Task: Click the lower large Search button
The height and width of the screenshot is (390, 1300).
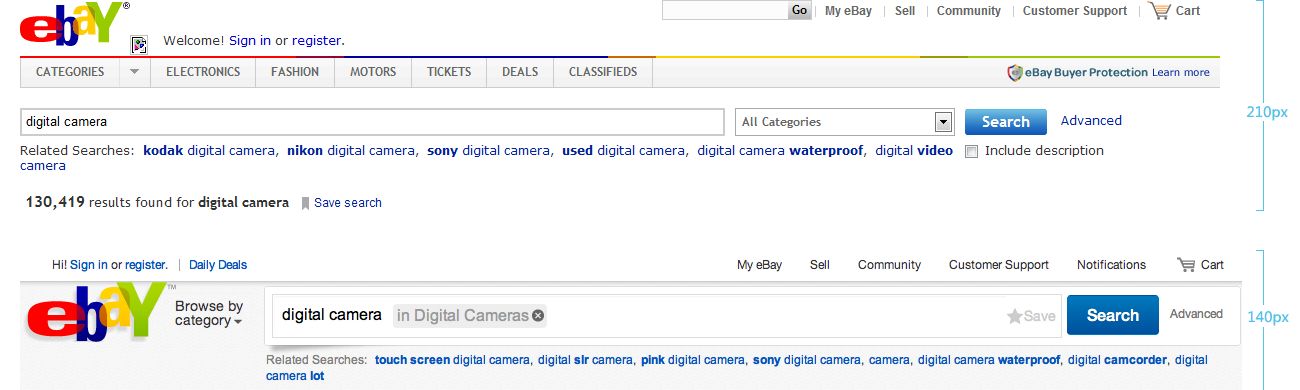Action: 1113,315
